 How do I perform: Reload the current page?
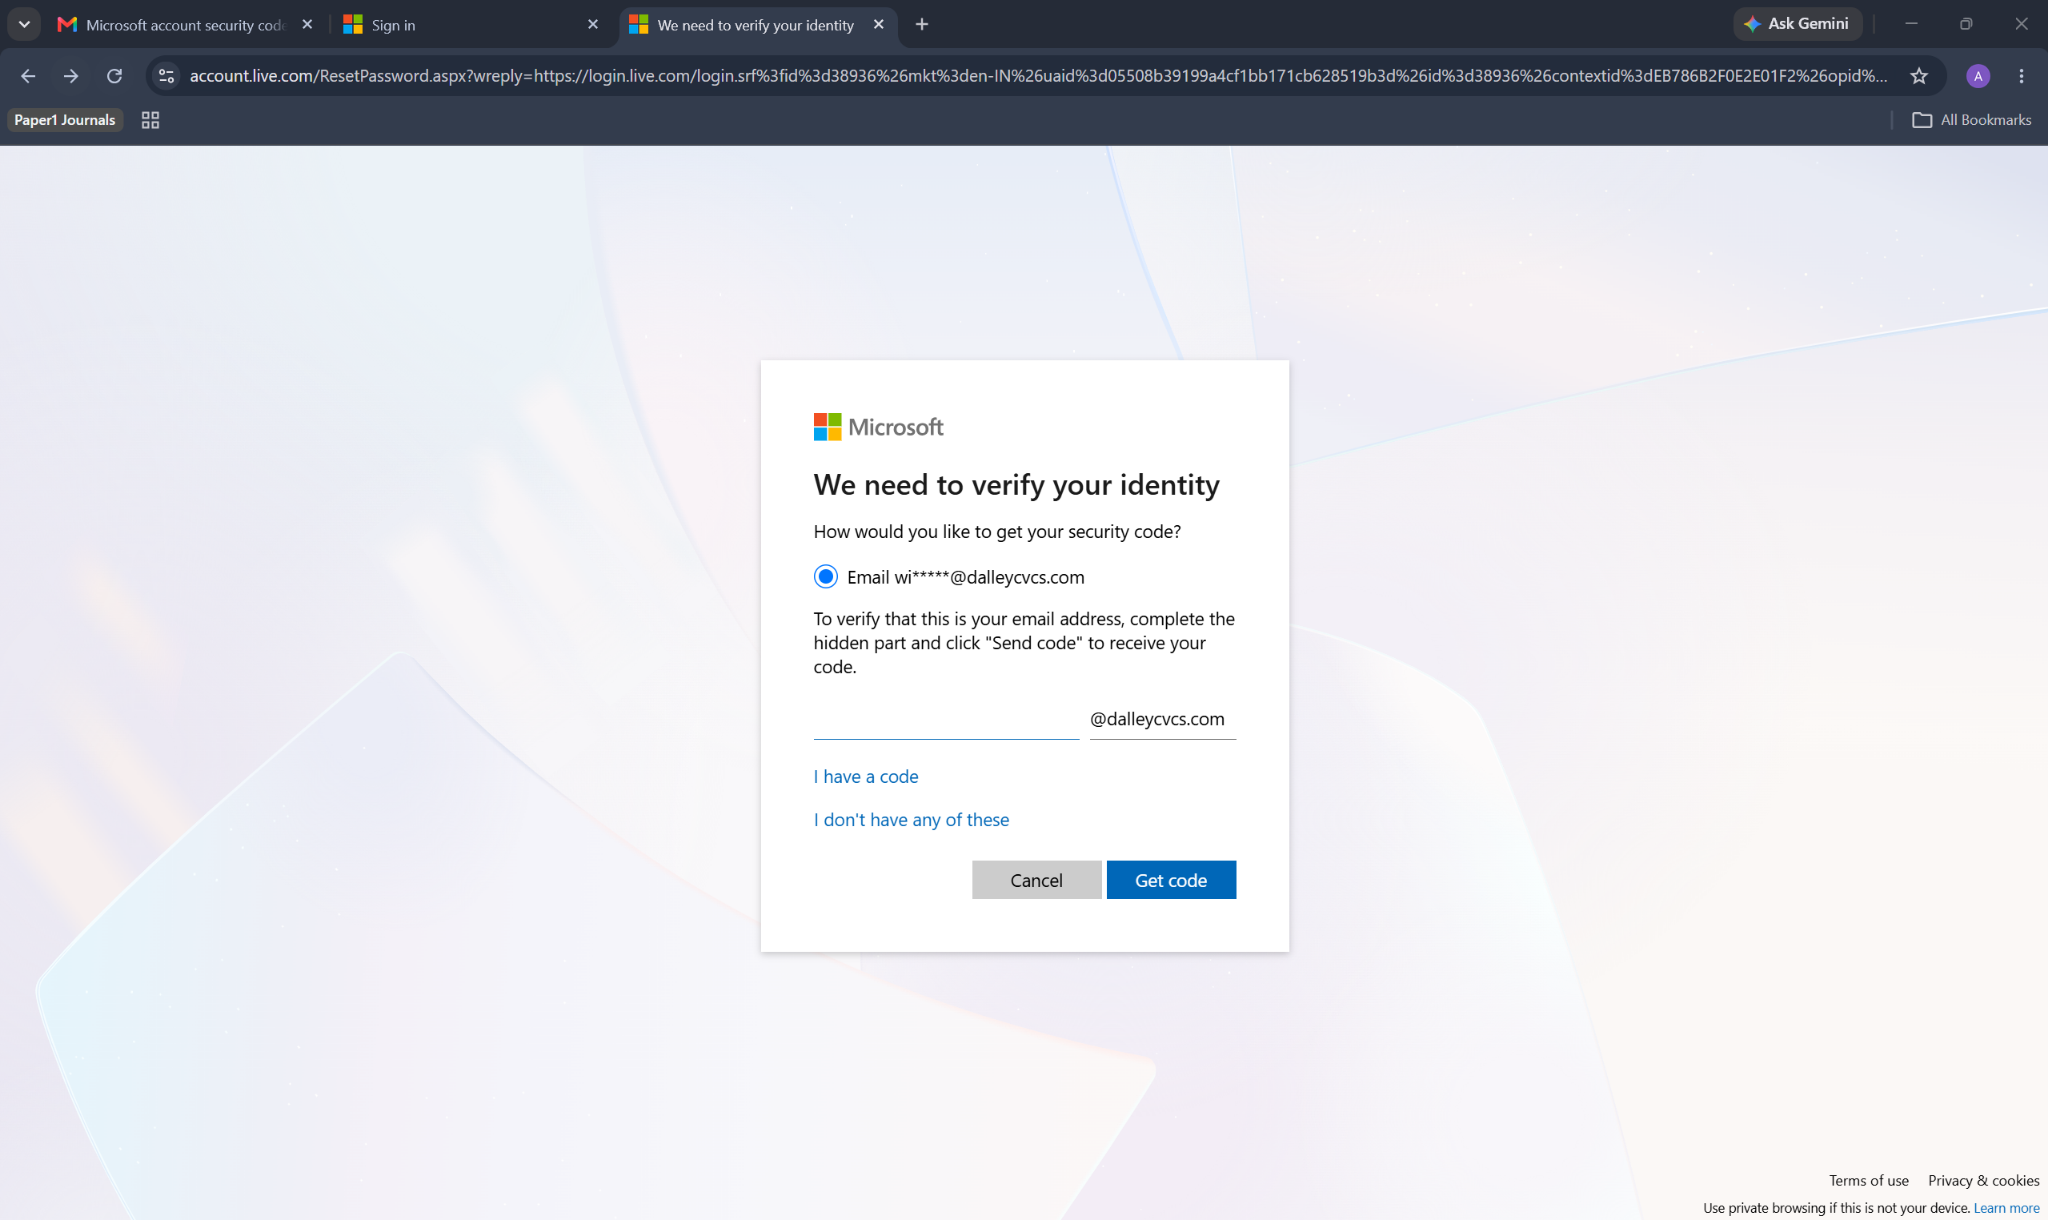[115, 76]
